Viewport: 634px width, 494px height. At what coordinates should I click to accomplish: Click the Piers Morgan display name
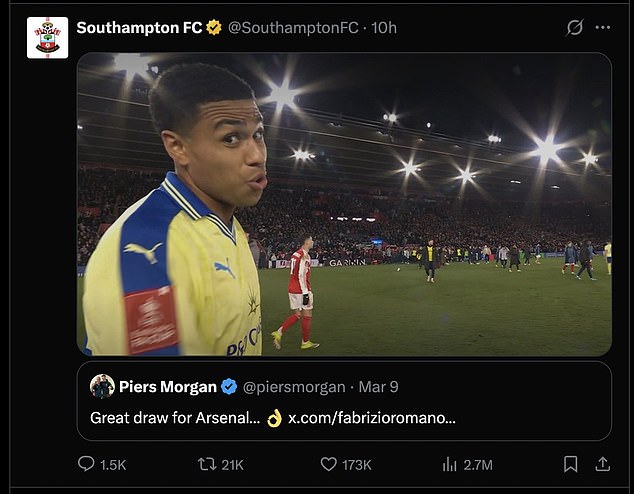[167, 387]
